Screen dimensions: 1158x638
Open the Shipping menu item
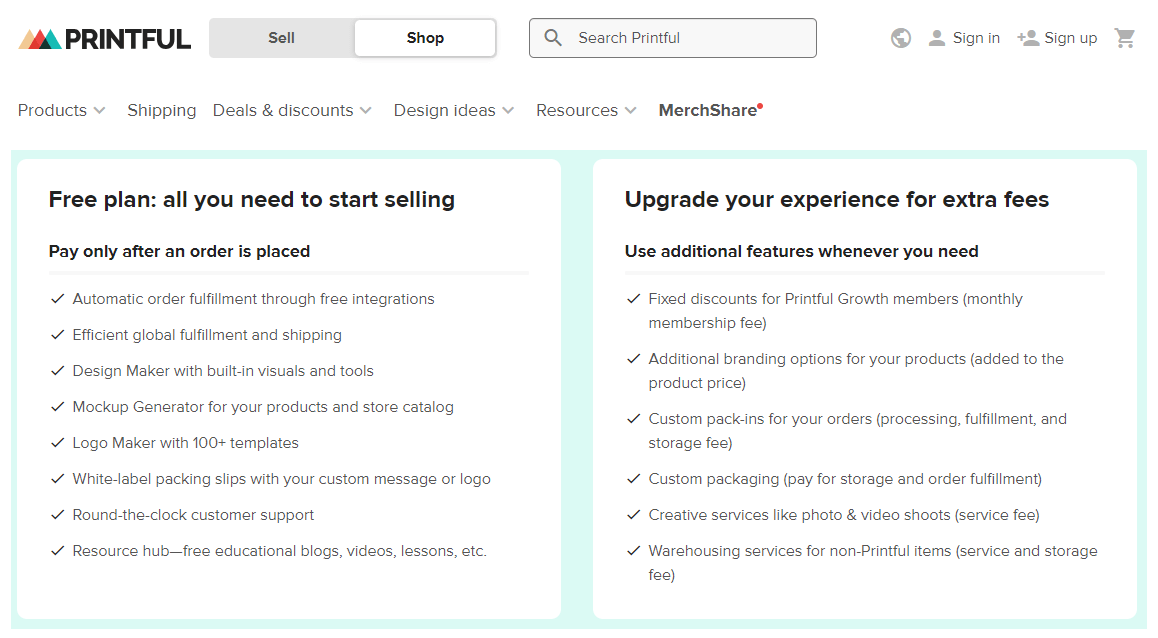[x=162, y=110]
